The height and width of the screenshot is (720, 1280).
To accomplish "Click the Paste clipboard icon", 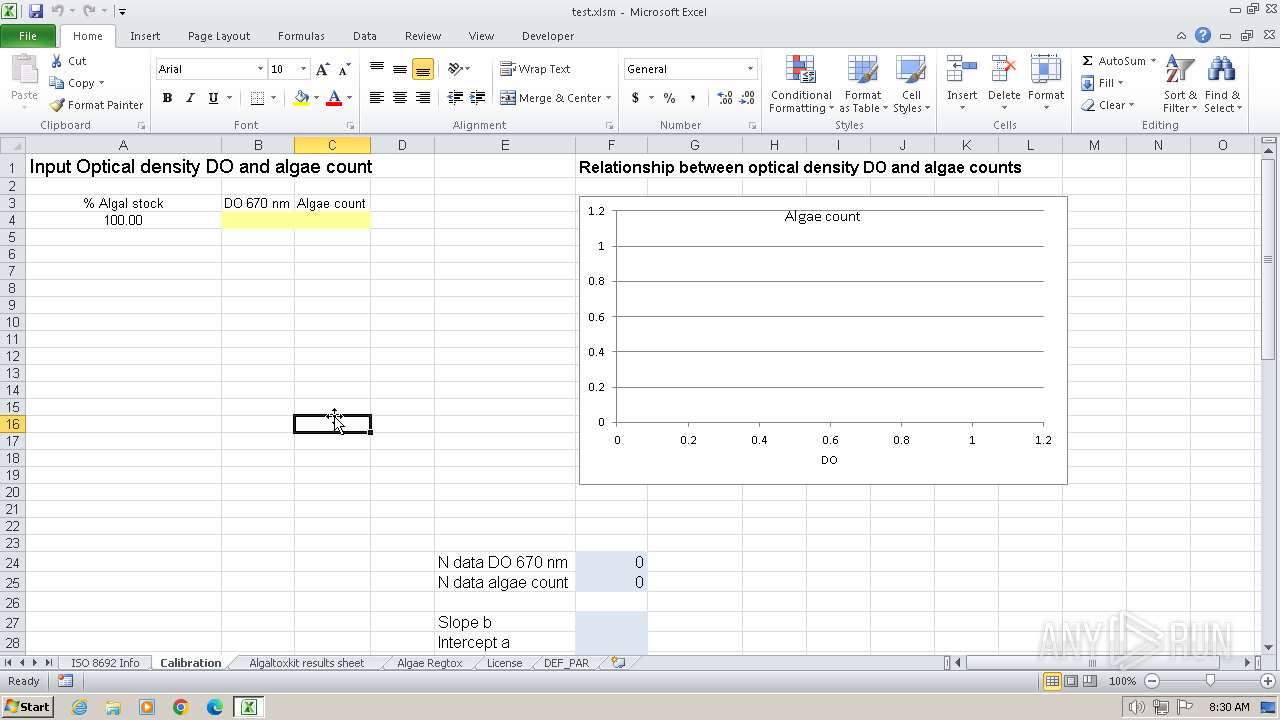I will pos(24,72).
